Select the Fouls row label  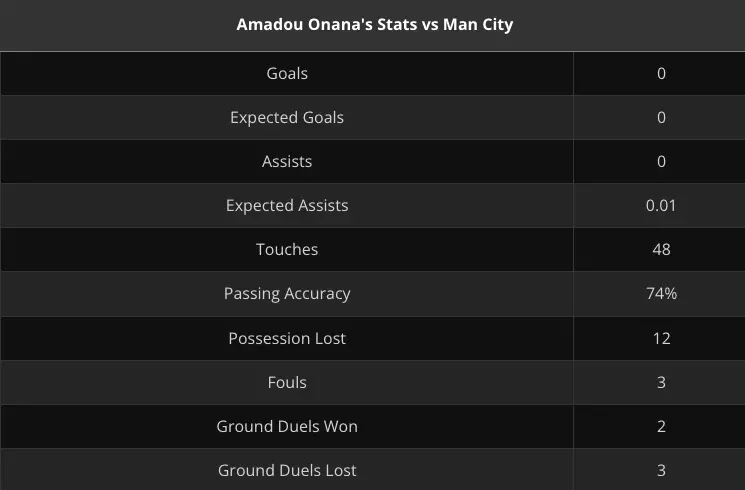(287, 382)
